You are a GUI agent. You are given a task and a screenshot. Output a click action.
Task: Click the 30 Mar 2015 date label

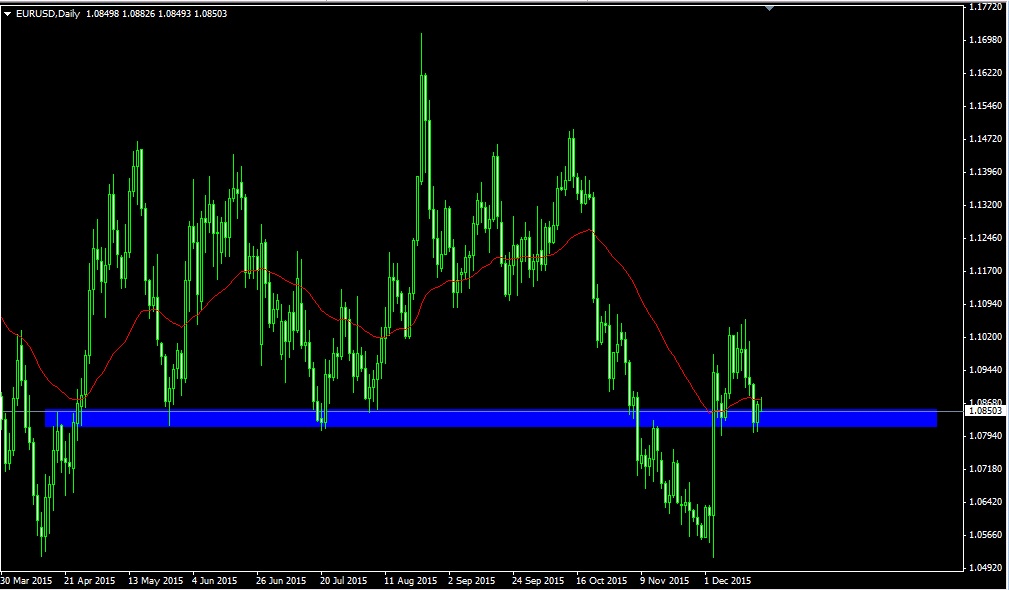[x=26, y=580]
